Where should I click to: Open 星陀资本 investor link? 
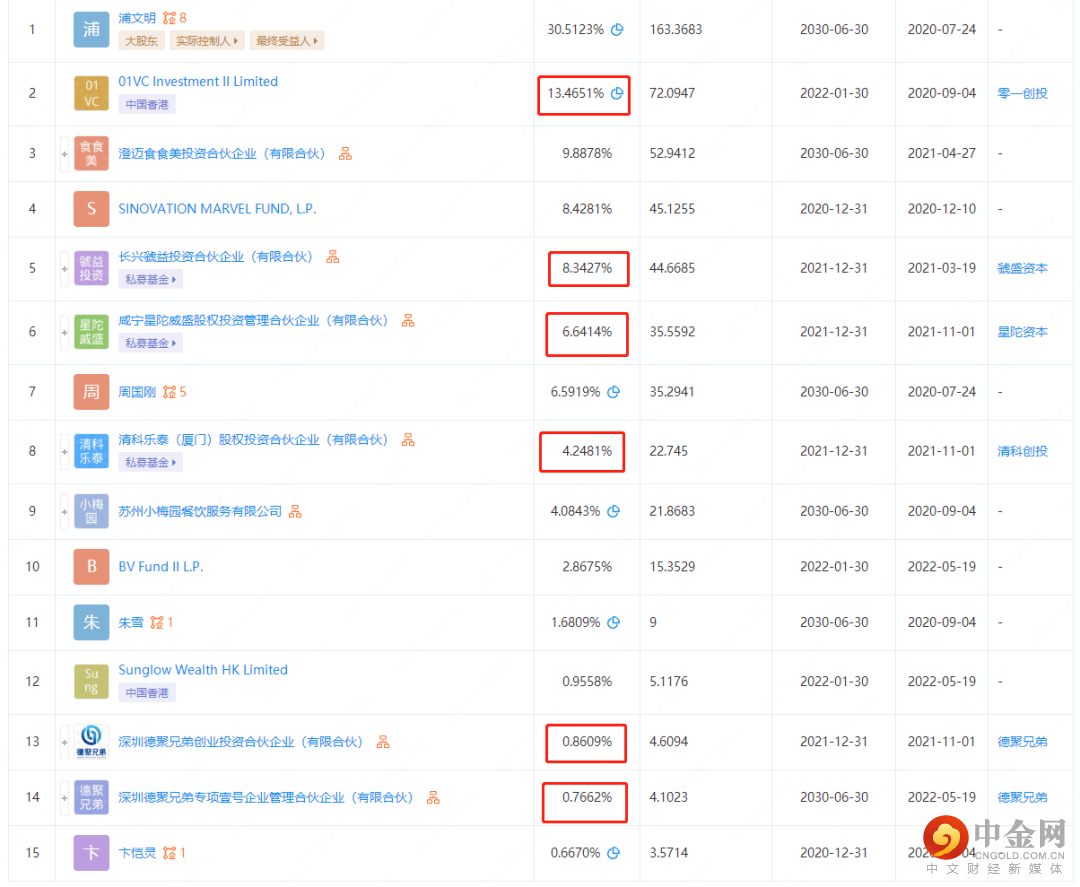click(x=1022, y=332)
